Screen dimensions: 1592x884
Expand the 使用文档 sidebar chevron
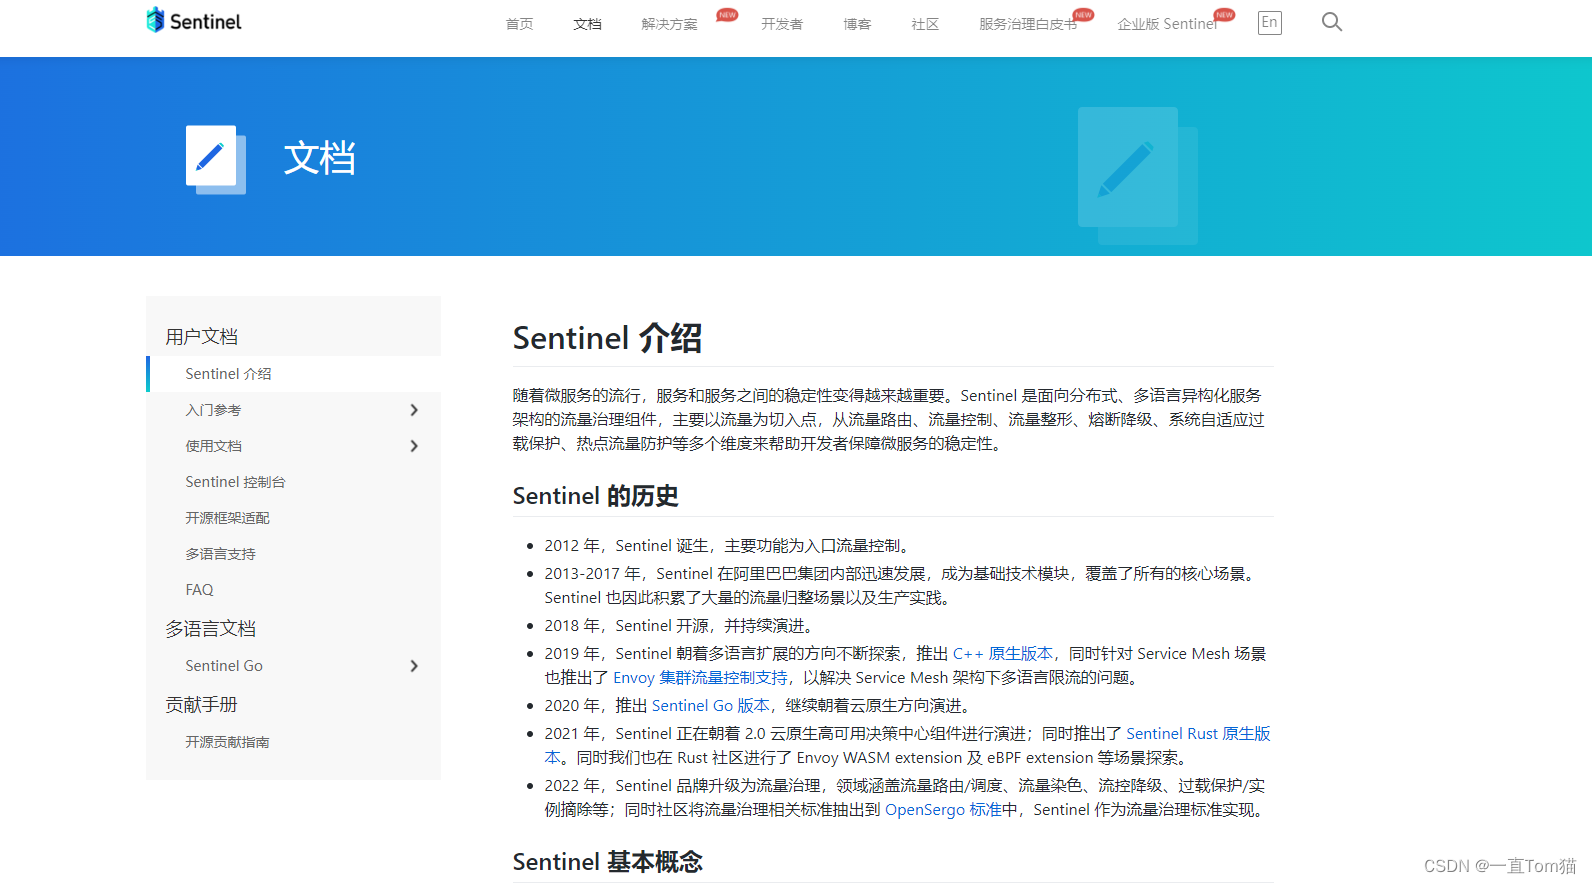414,446
